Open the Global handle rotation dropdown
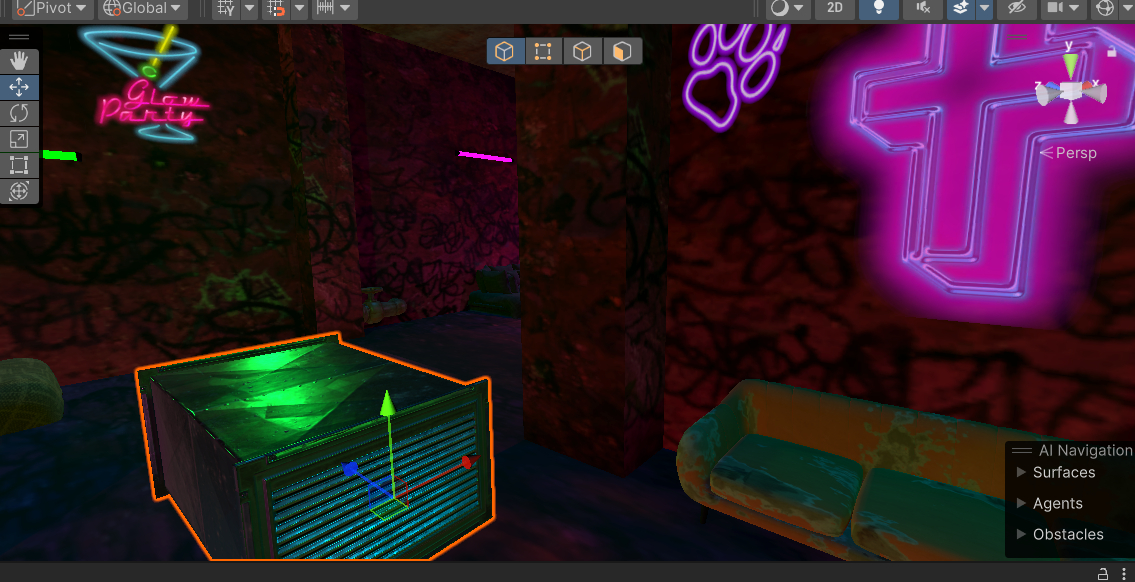The width and height of the screenshot is (1135, 582). pyautogui.click(x=144, y=8)
